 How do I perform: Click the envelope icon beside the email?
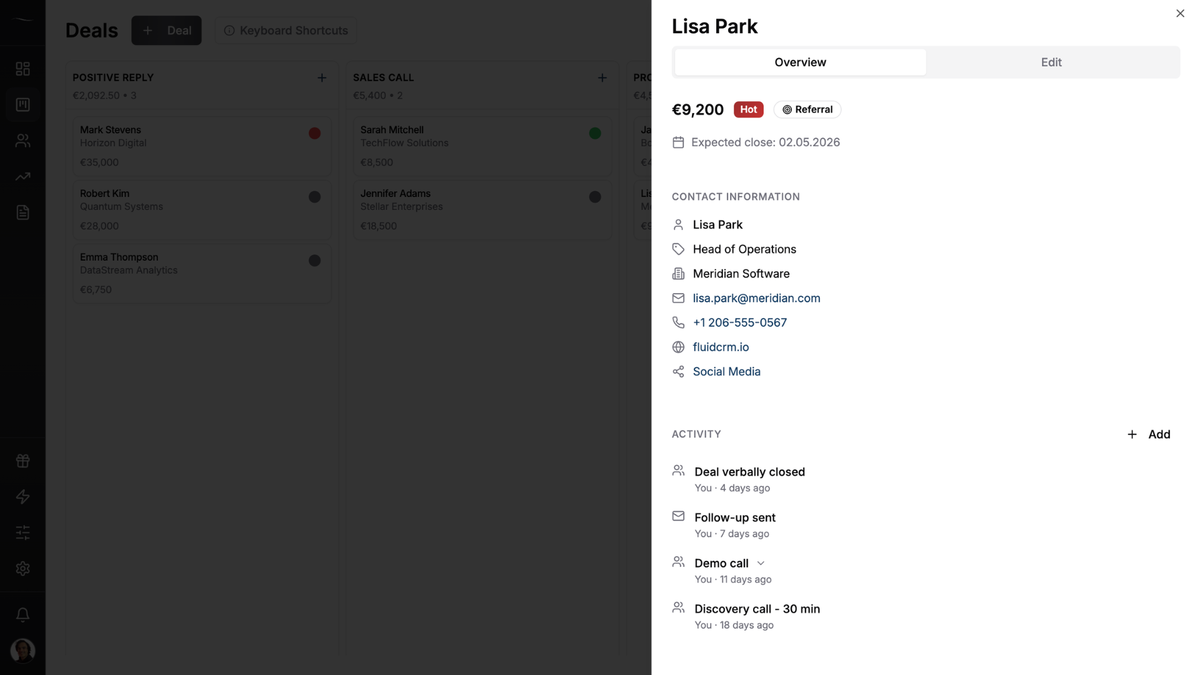point(678,298)
